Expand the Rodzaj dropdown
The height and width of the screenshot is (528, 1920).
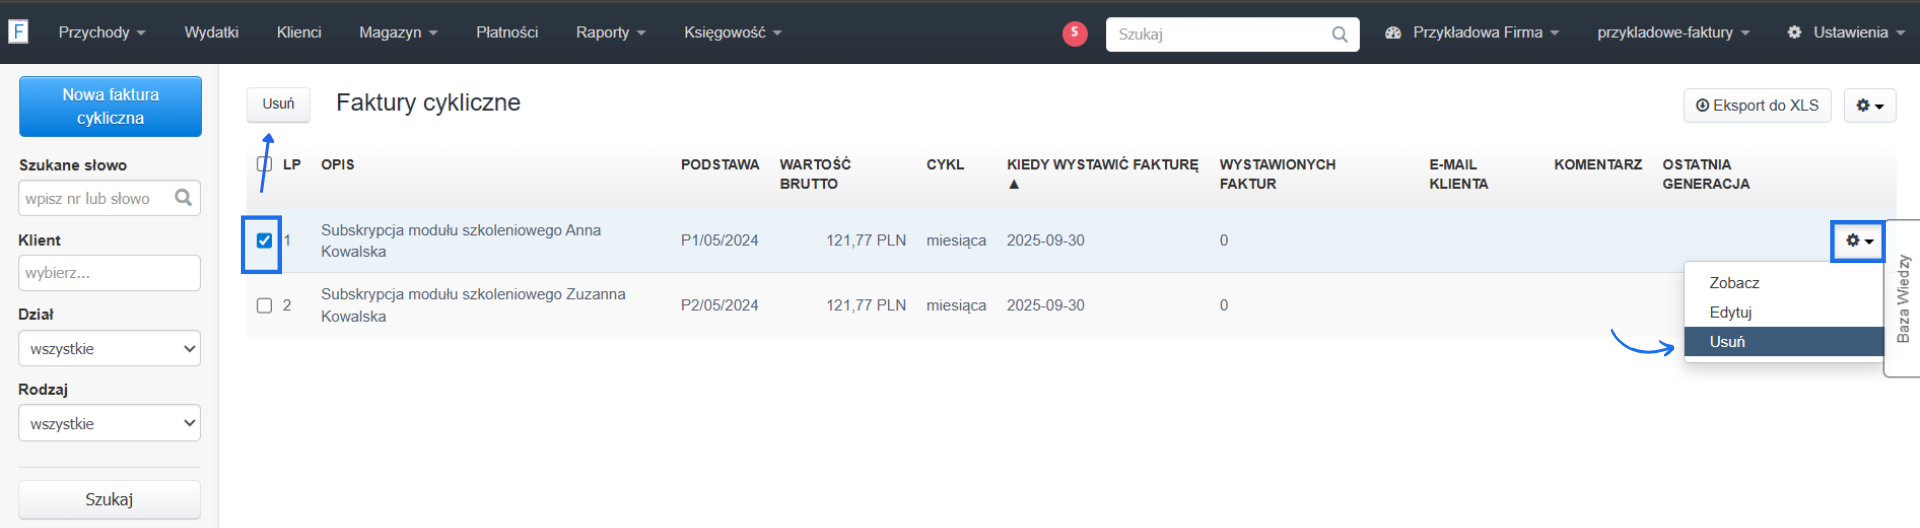[x=110, y=424]
